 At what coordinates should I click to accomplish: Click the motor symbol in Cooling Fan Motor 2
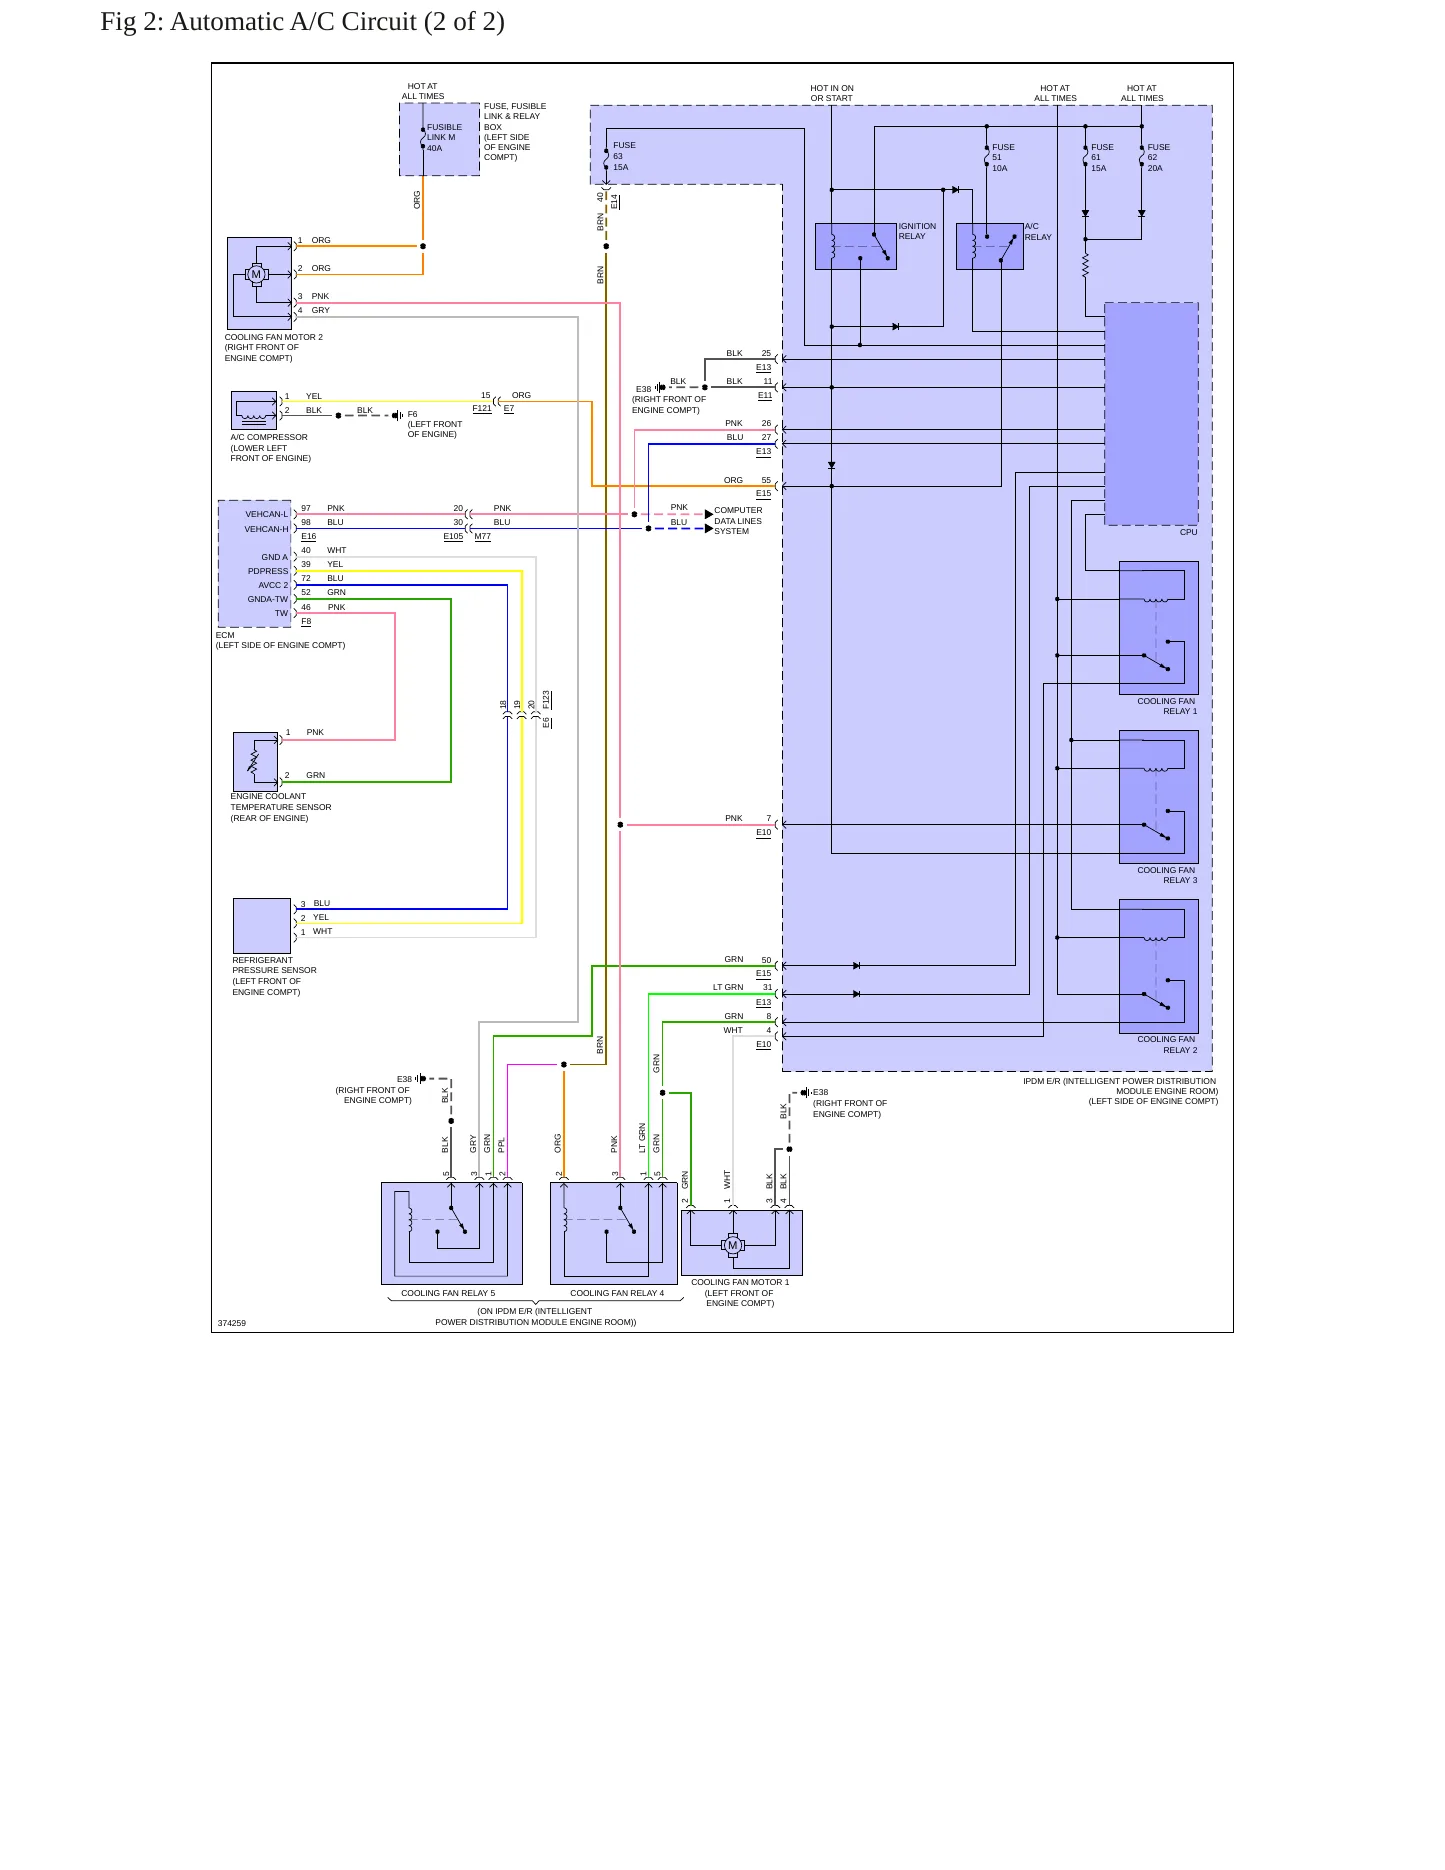click(256, 274)
